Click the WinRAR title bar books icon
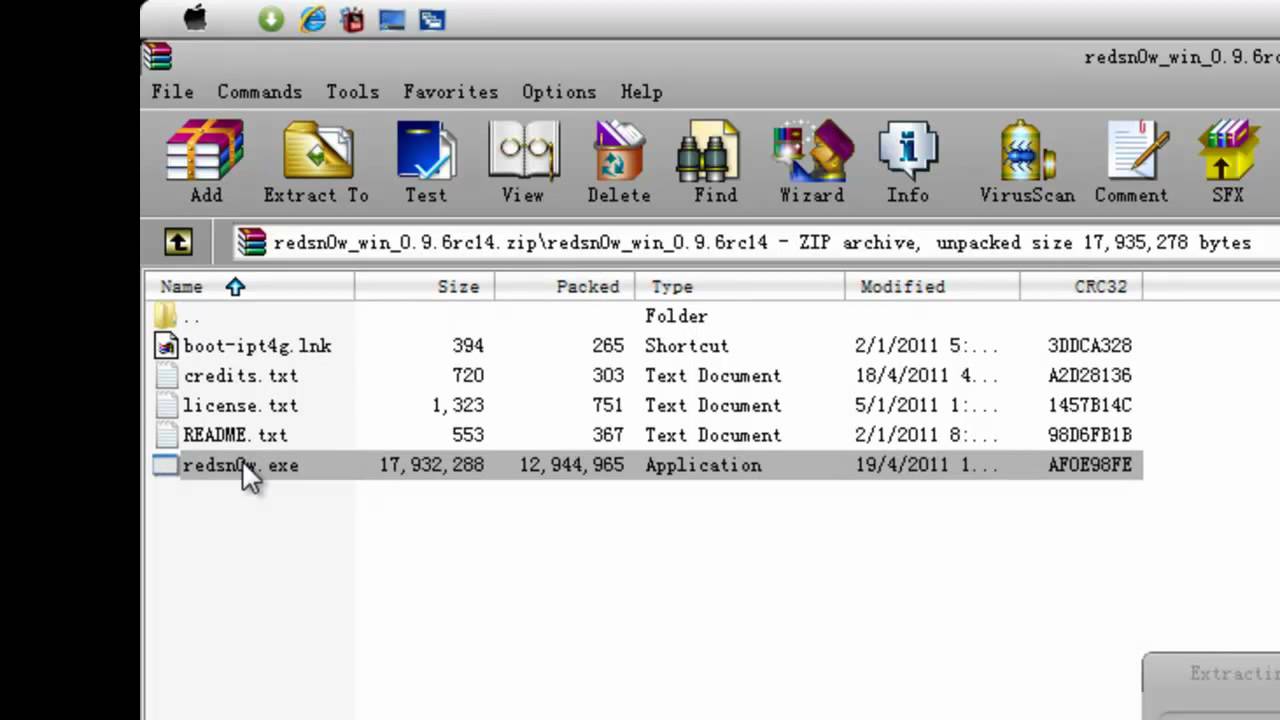The image size is (1280, 720). pyautogui.click(x=157, y=57)
